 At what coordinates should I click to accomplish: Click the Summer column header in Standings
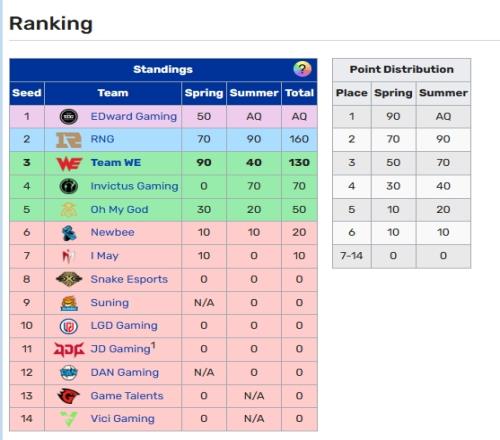click(x=254, y=93)
